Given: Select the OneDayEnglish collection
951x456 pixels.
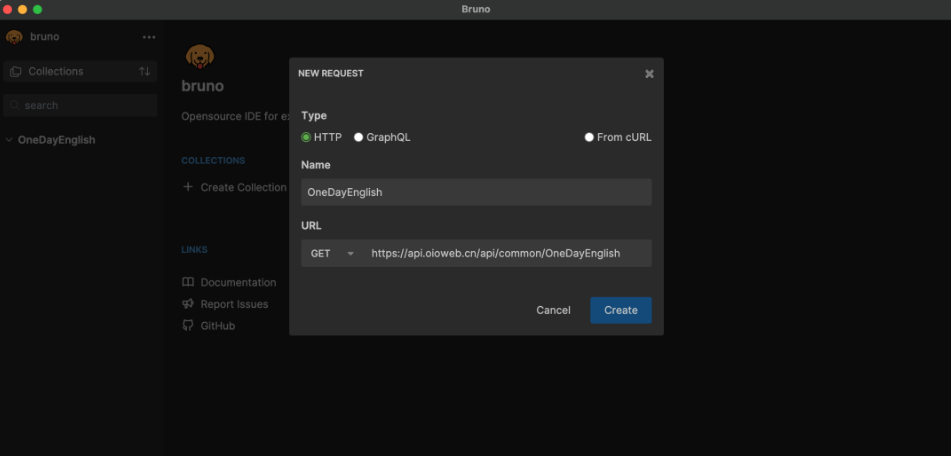Looking at the screenshot, I should coord(56,140).
